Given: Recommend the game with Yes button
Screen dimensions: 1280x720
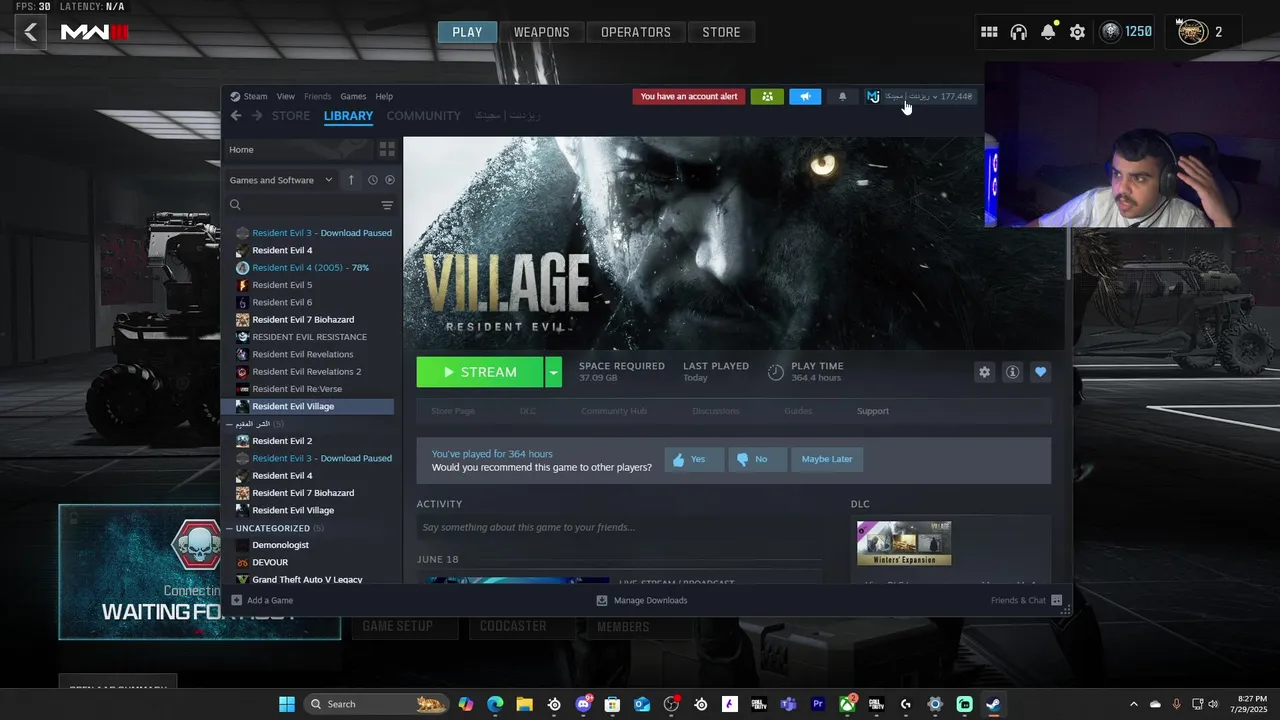Looking at the screenshot, I should coord(694,459).
